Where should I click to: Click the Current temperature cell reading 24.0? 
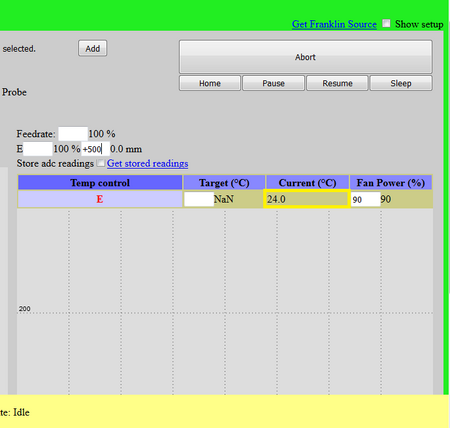click(307, 199)
